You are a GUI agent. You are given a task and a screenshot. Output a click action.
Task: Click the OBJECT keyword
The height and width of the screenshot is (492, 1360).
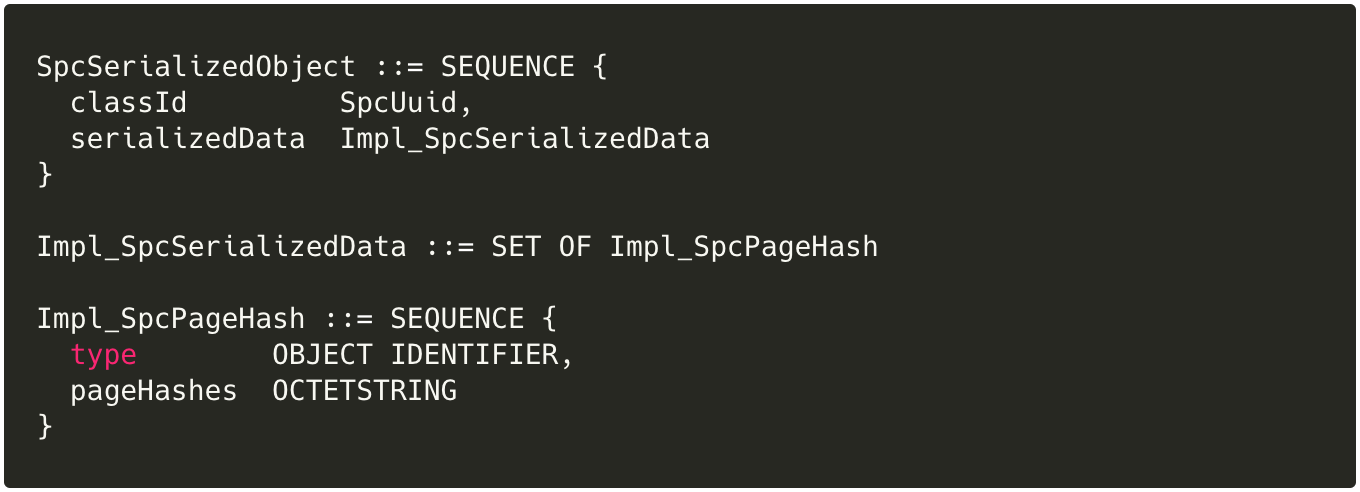pos(322,355)
